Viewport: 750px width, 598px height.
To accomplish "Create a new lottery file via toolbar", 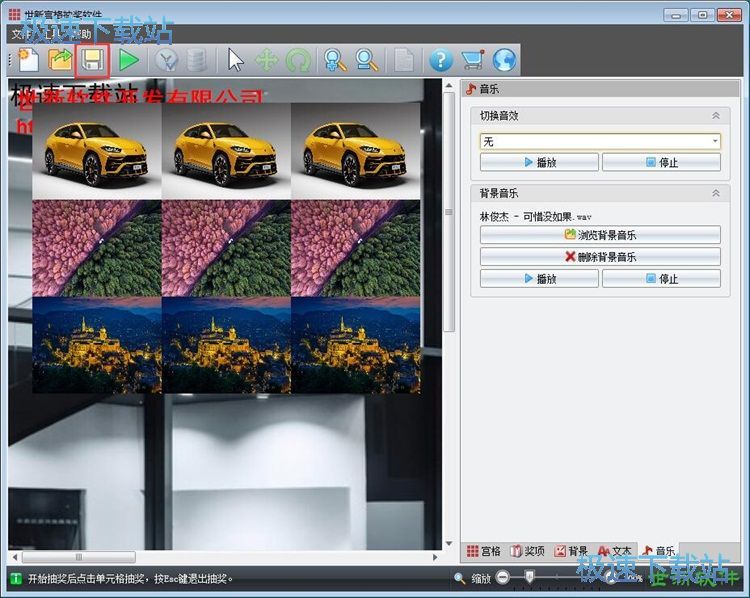I will pyautogui.click(x=29, y=60).
